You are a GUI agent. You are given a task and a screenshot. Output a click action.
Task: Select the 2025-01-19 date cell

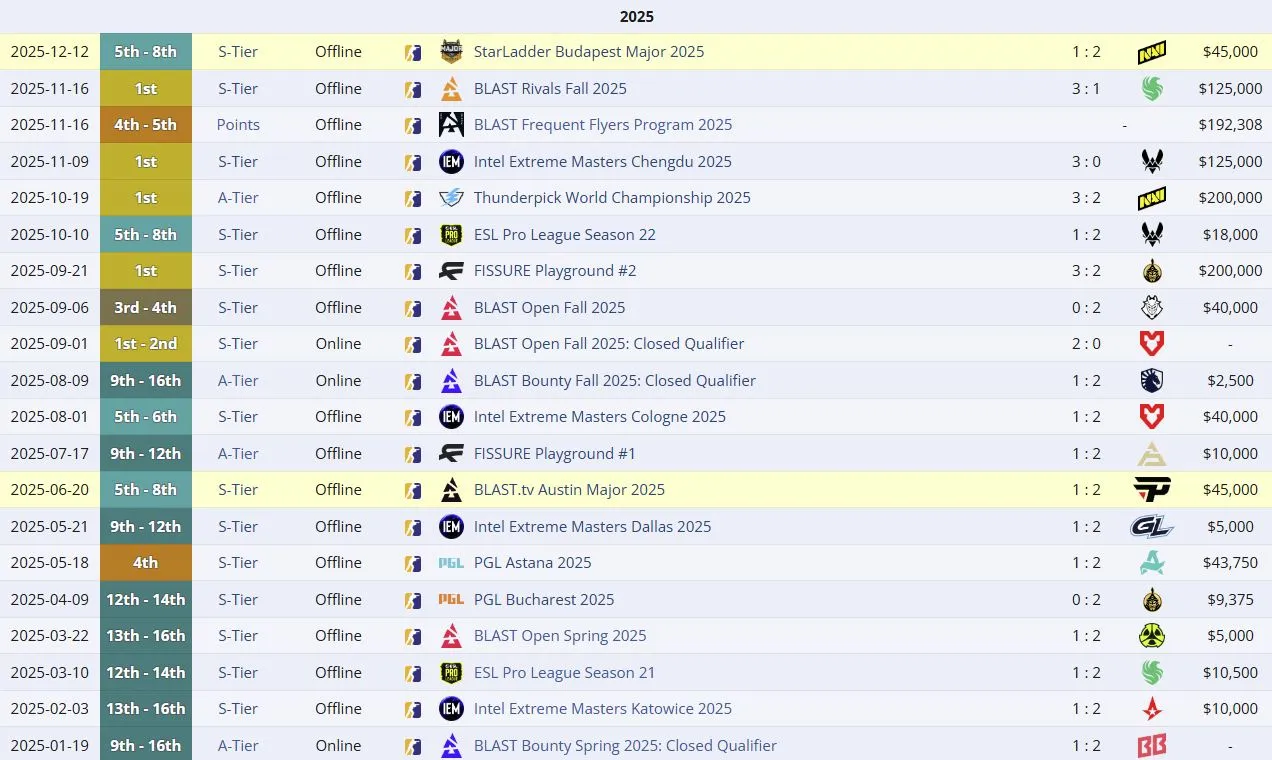click(49, 745)
